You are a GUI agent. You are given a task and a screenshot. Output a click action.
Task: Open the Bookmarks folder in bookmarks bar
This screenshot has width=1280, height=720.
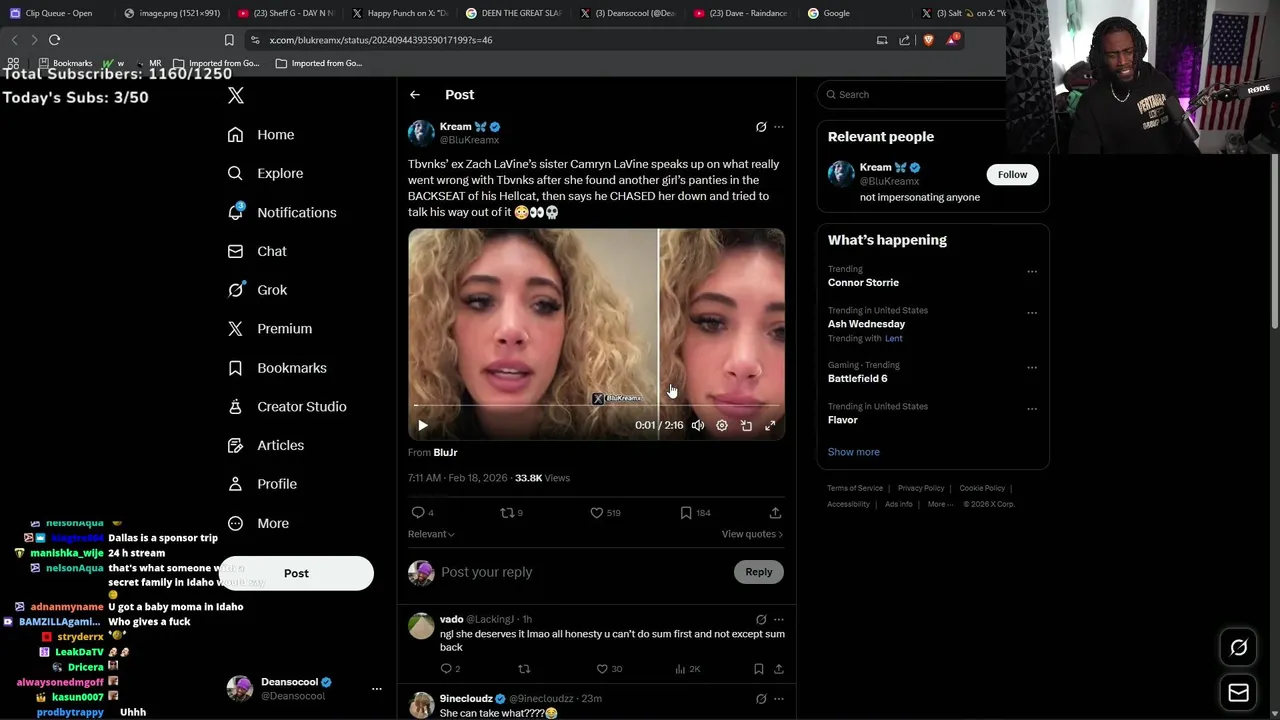(64, 63)
